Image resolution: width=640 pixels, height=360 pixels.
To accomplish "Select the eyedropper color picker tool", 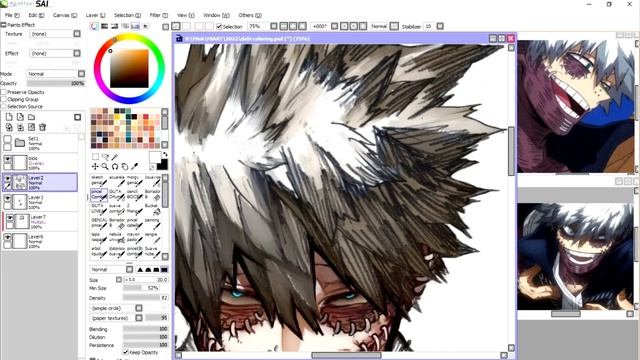I will pos(135,167).
